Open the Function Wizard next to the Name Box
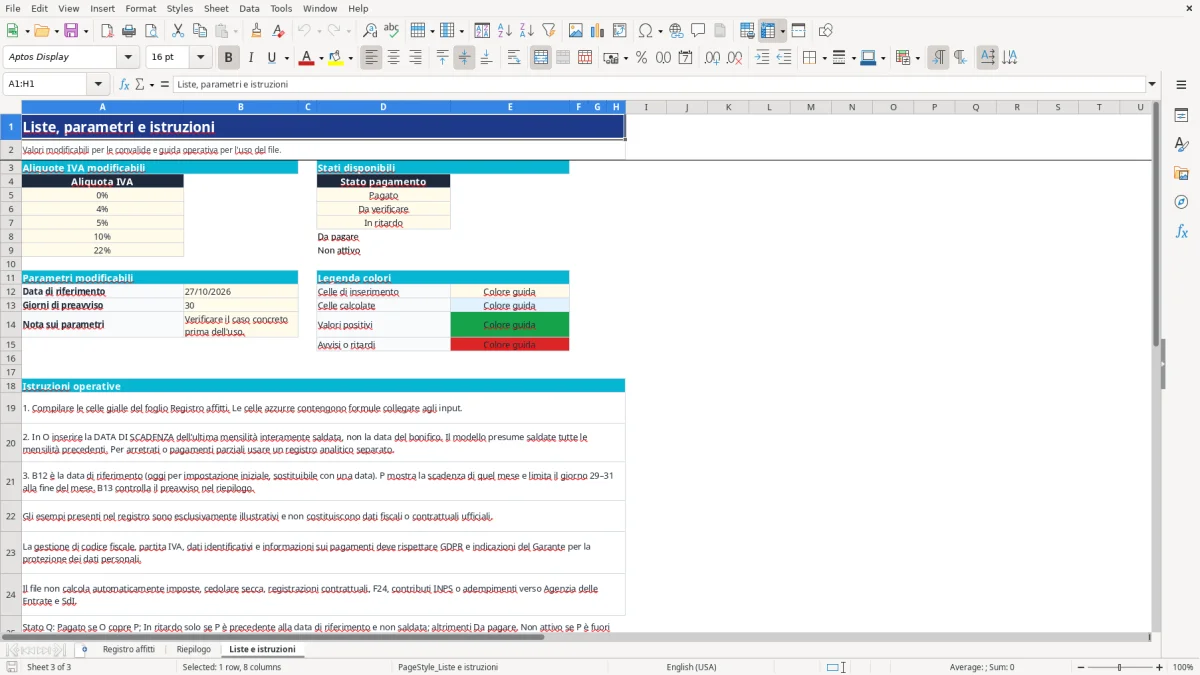Image resolution: width=1200 pixels, height=675 pixels. (125, 85)
